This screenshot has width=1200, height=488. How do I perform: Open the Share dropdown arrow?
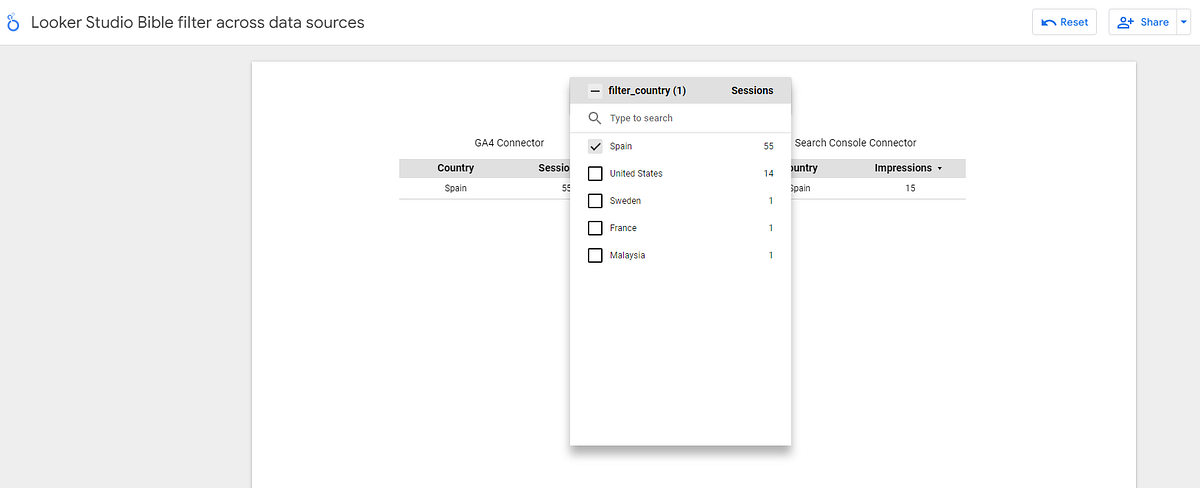(x=1184, y=22)
